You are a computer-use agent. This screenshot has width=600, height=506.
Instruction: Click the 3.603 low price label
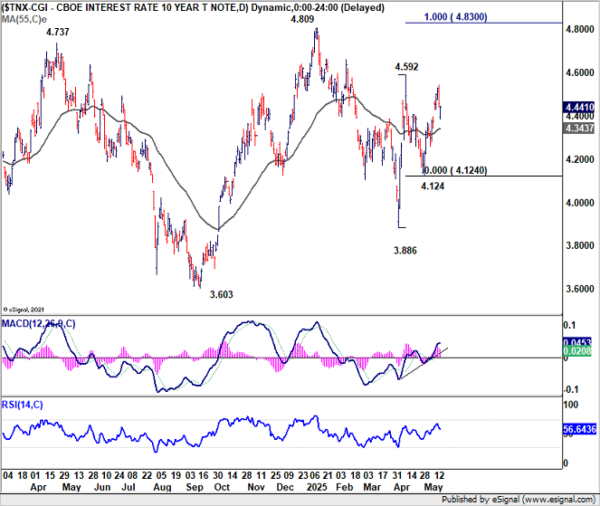pos(222,295)
